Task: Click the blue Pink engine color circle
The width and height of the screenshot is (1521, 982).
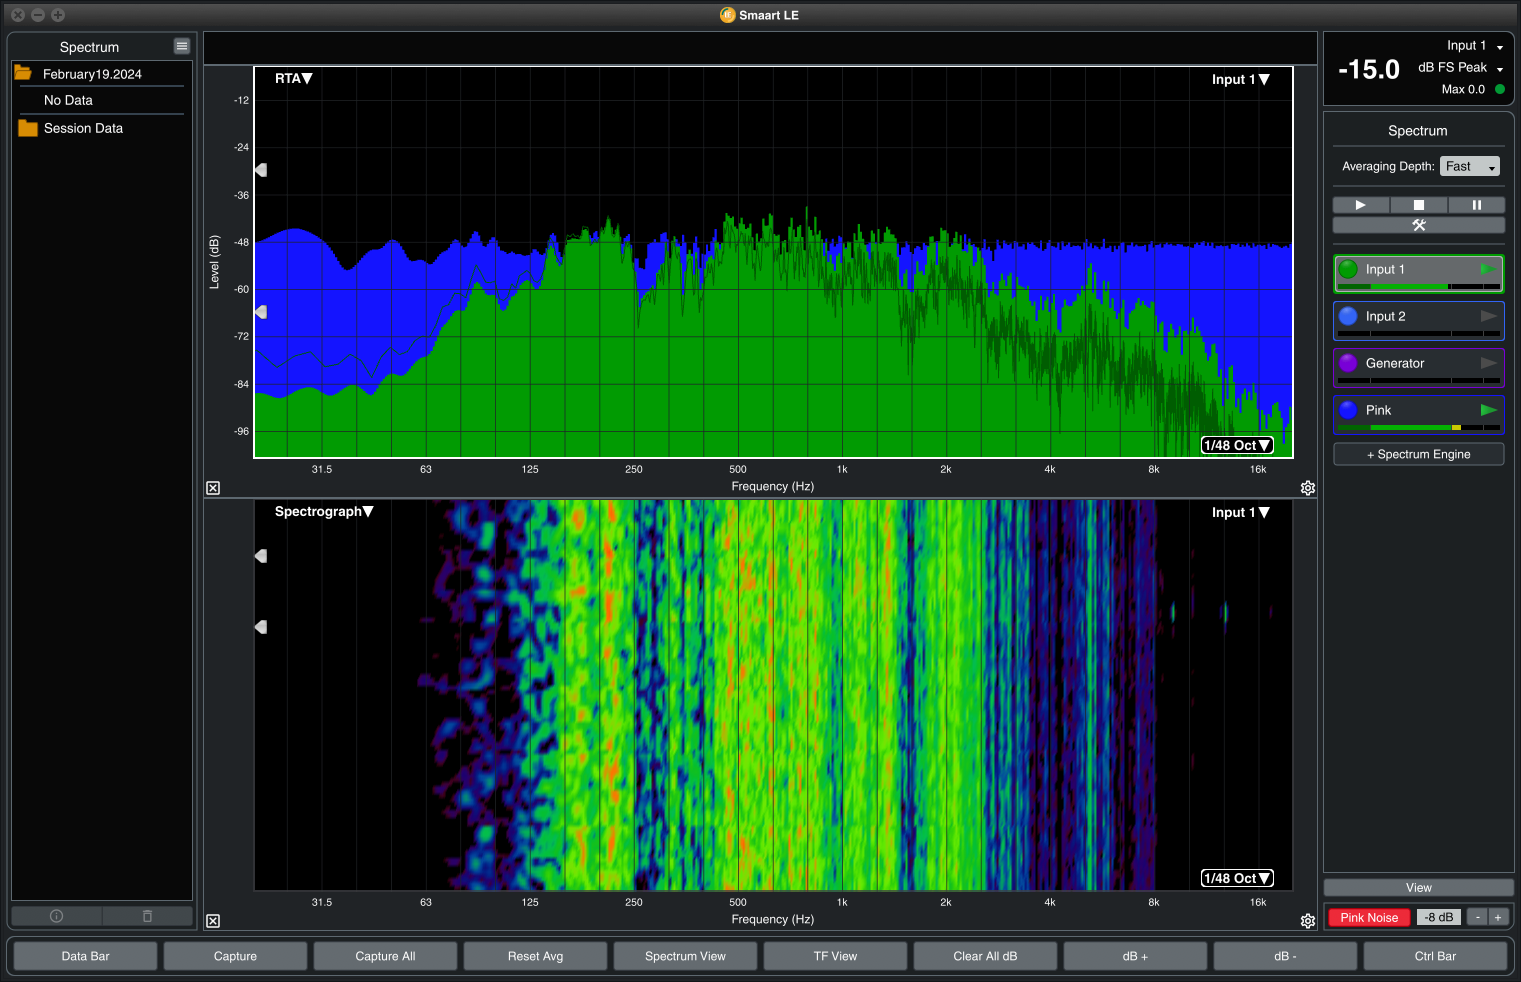Action: pyautogui.click(x=1348, y=410)
